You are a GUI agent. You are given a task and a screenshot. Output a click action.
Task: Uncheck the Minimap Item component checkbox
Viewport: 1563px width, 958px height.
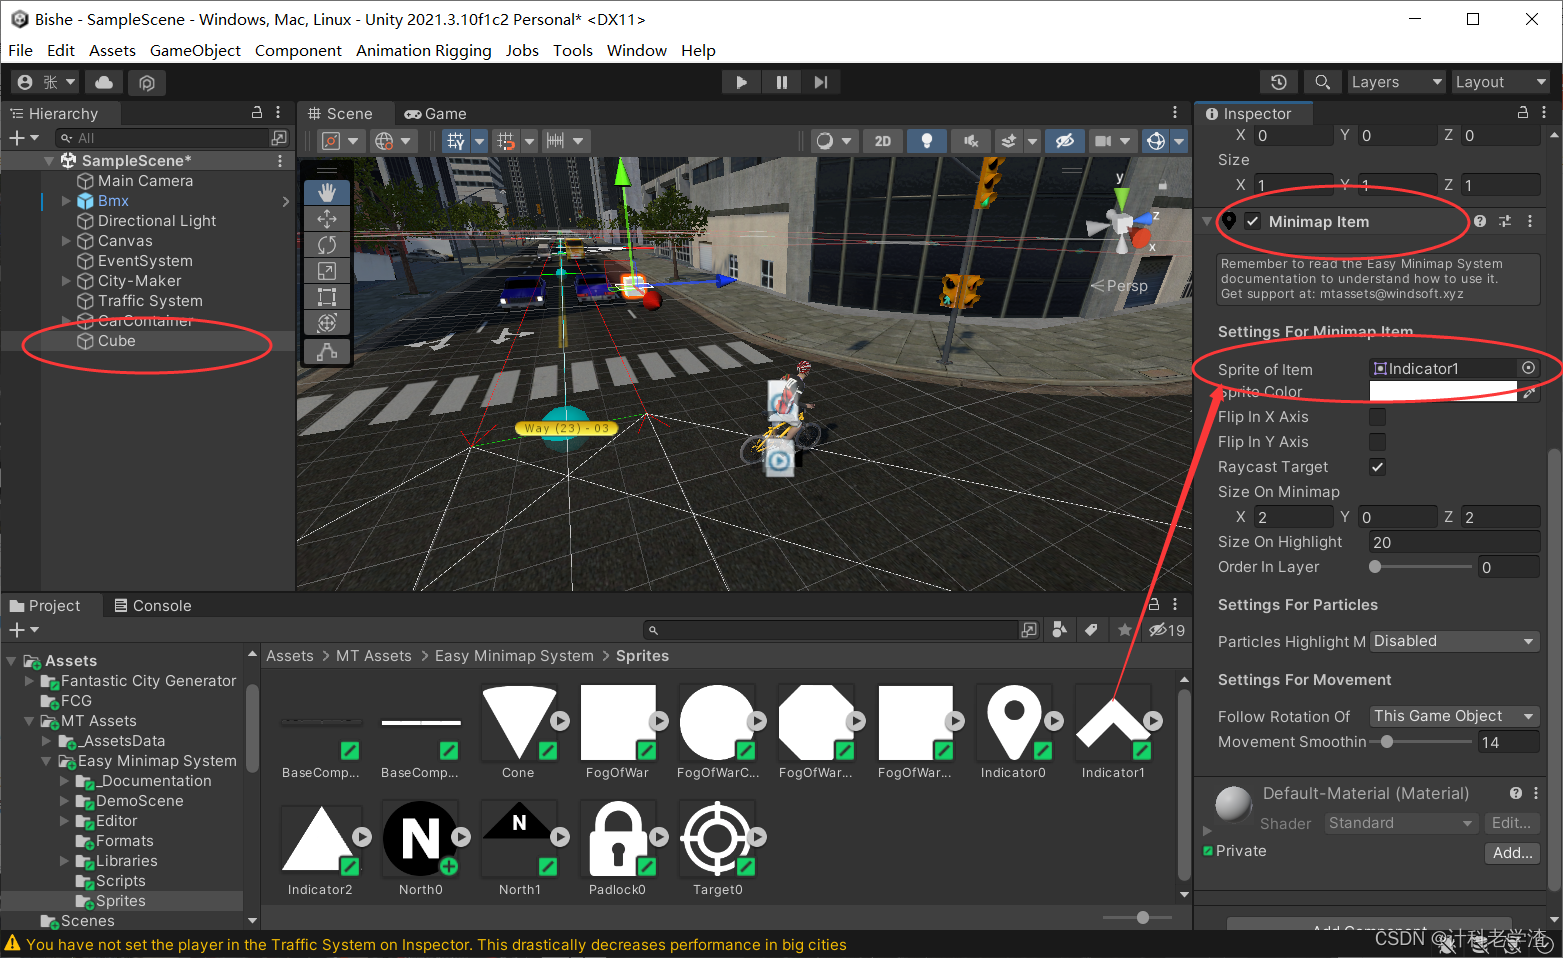[x=1252, y=221]
